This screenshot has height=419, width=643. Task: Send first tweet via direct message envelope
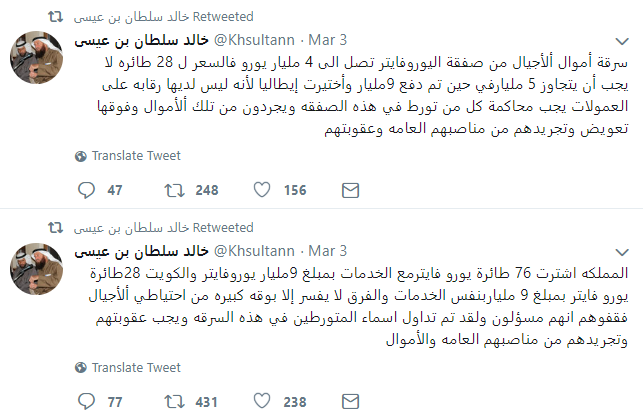[351, 190]
